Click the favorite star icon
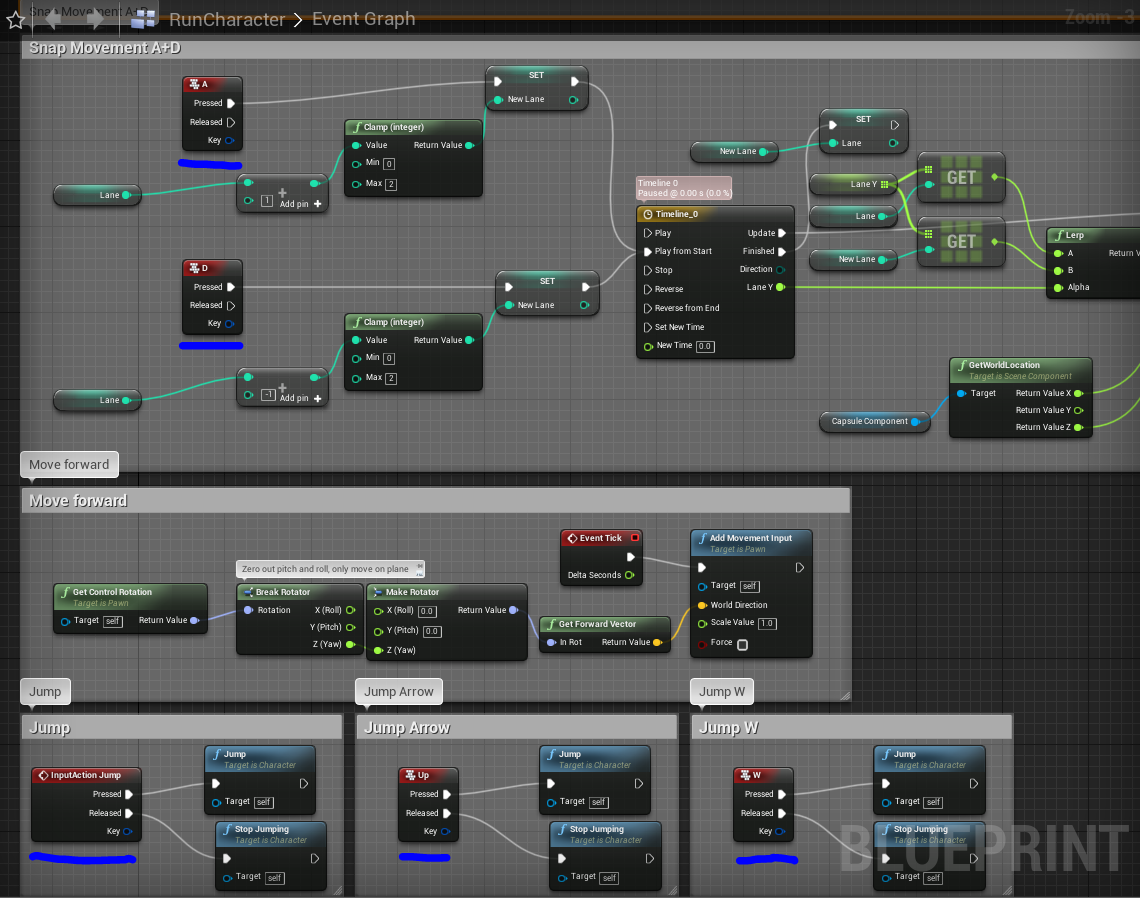The image size is (1140, 898). [14, 19]
